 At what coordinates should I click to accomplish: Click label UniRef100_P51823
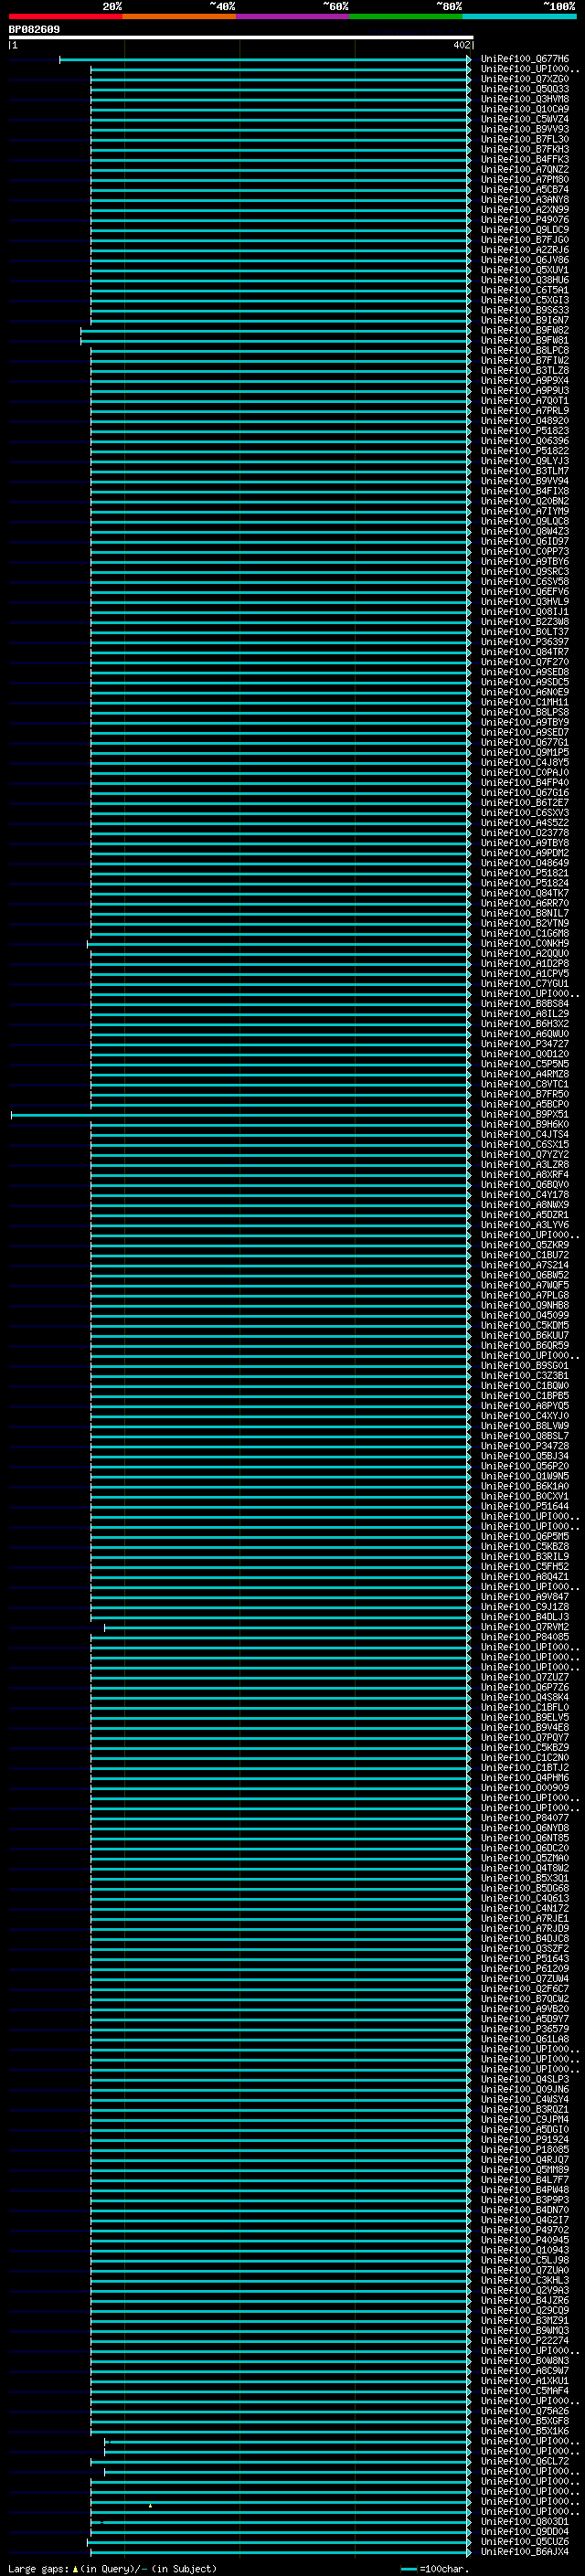525,431
